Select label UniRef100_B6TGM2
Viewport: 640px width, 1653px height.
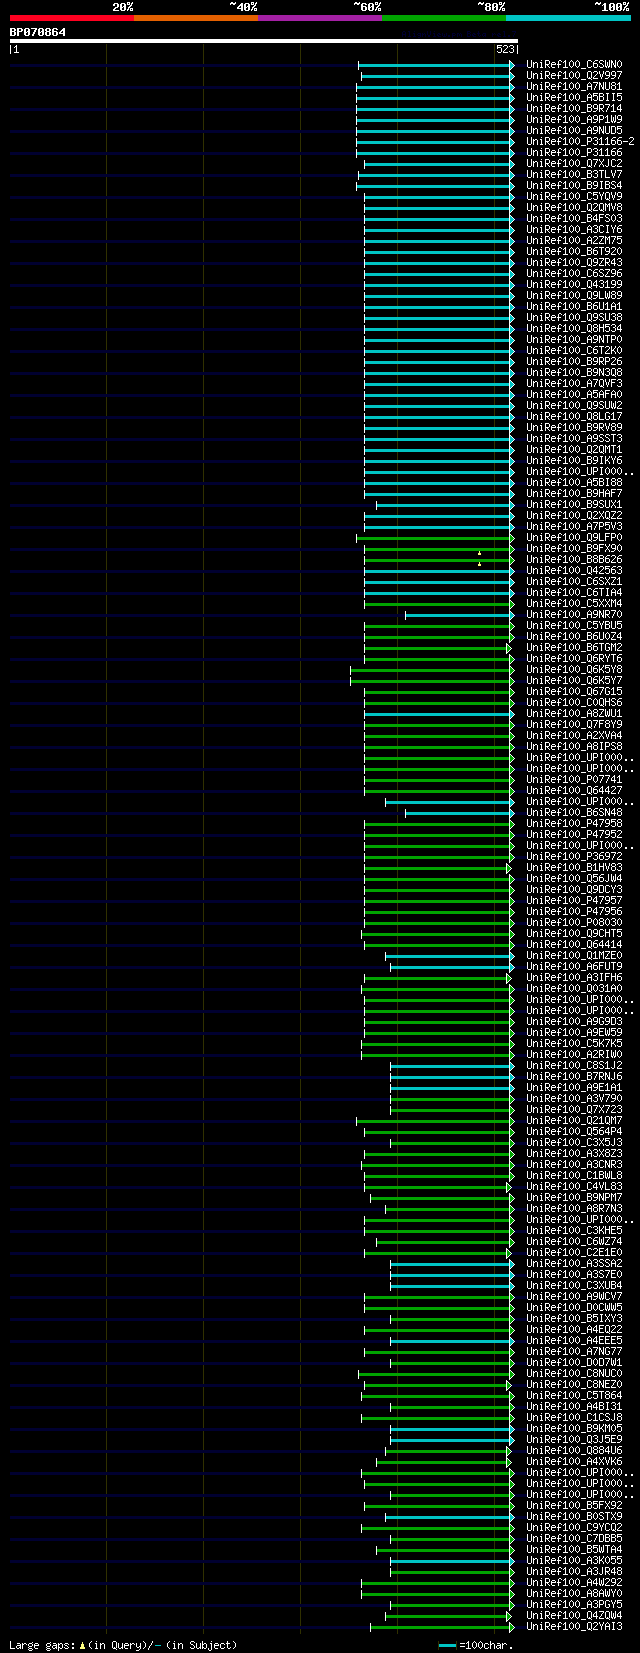click(574, 648)
